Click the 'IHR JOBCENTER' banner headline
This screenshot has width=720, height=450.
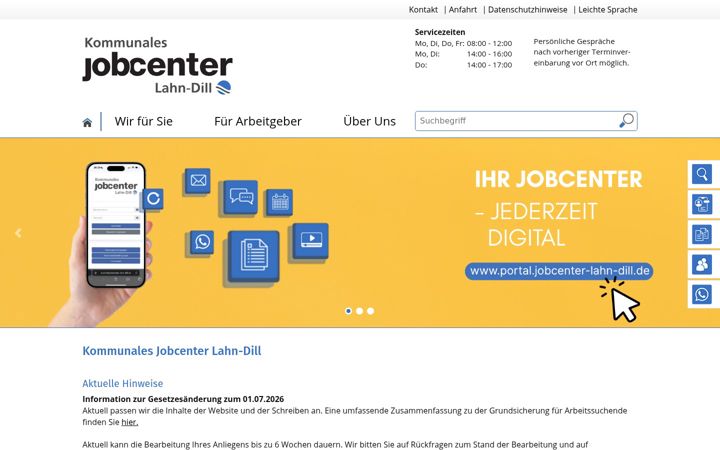[558, 179]
